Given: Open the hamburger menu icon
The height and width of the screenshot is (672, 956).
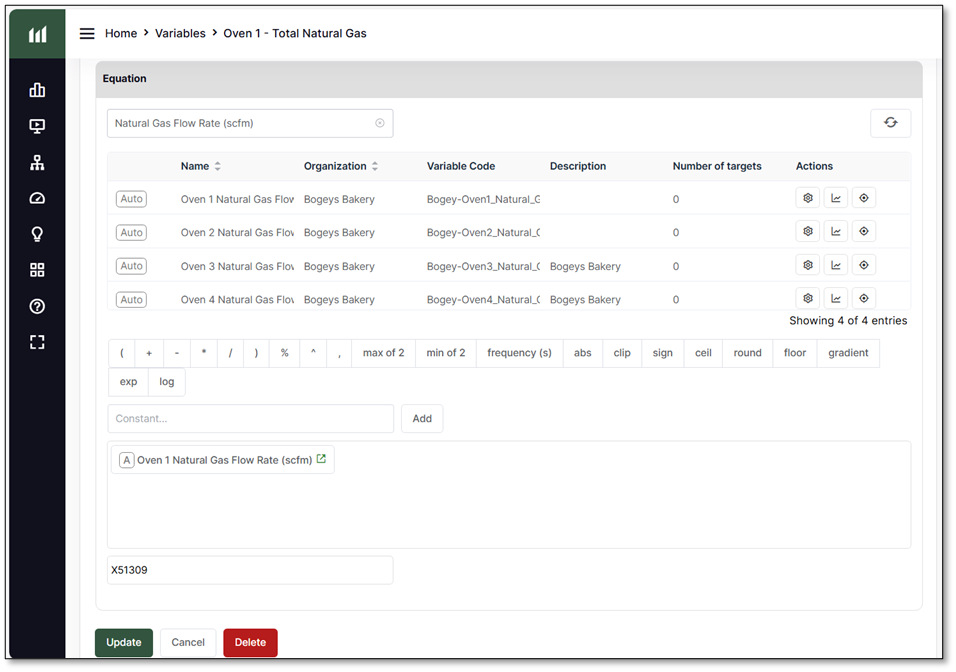Looking at the screenshot, I should 87,34.
